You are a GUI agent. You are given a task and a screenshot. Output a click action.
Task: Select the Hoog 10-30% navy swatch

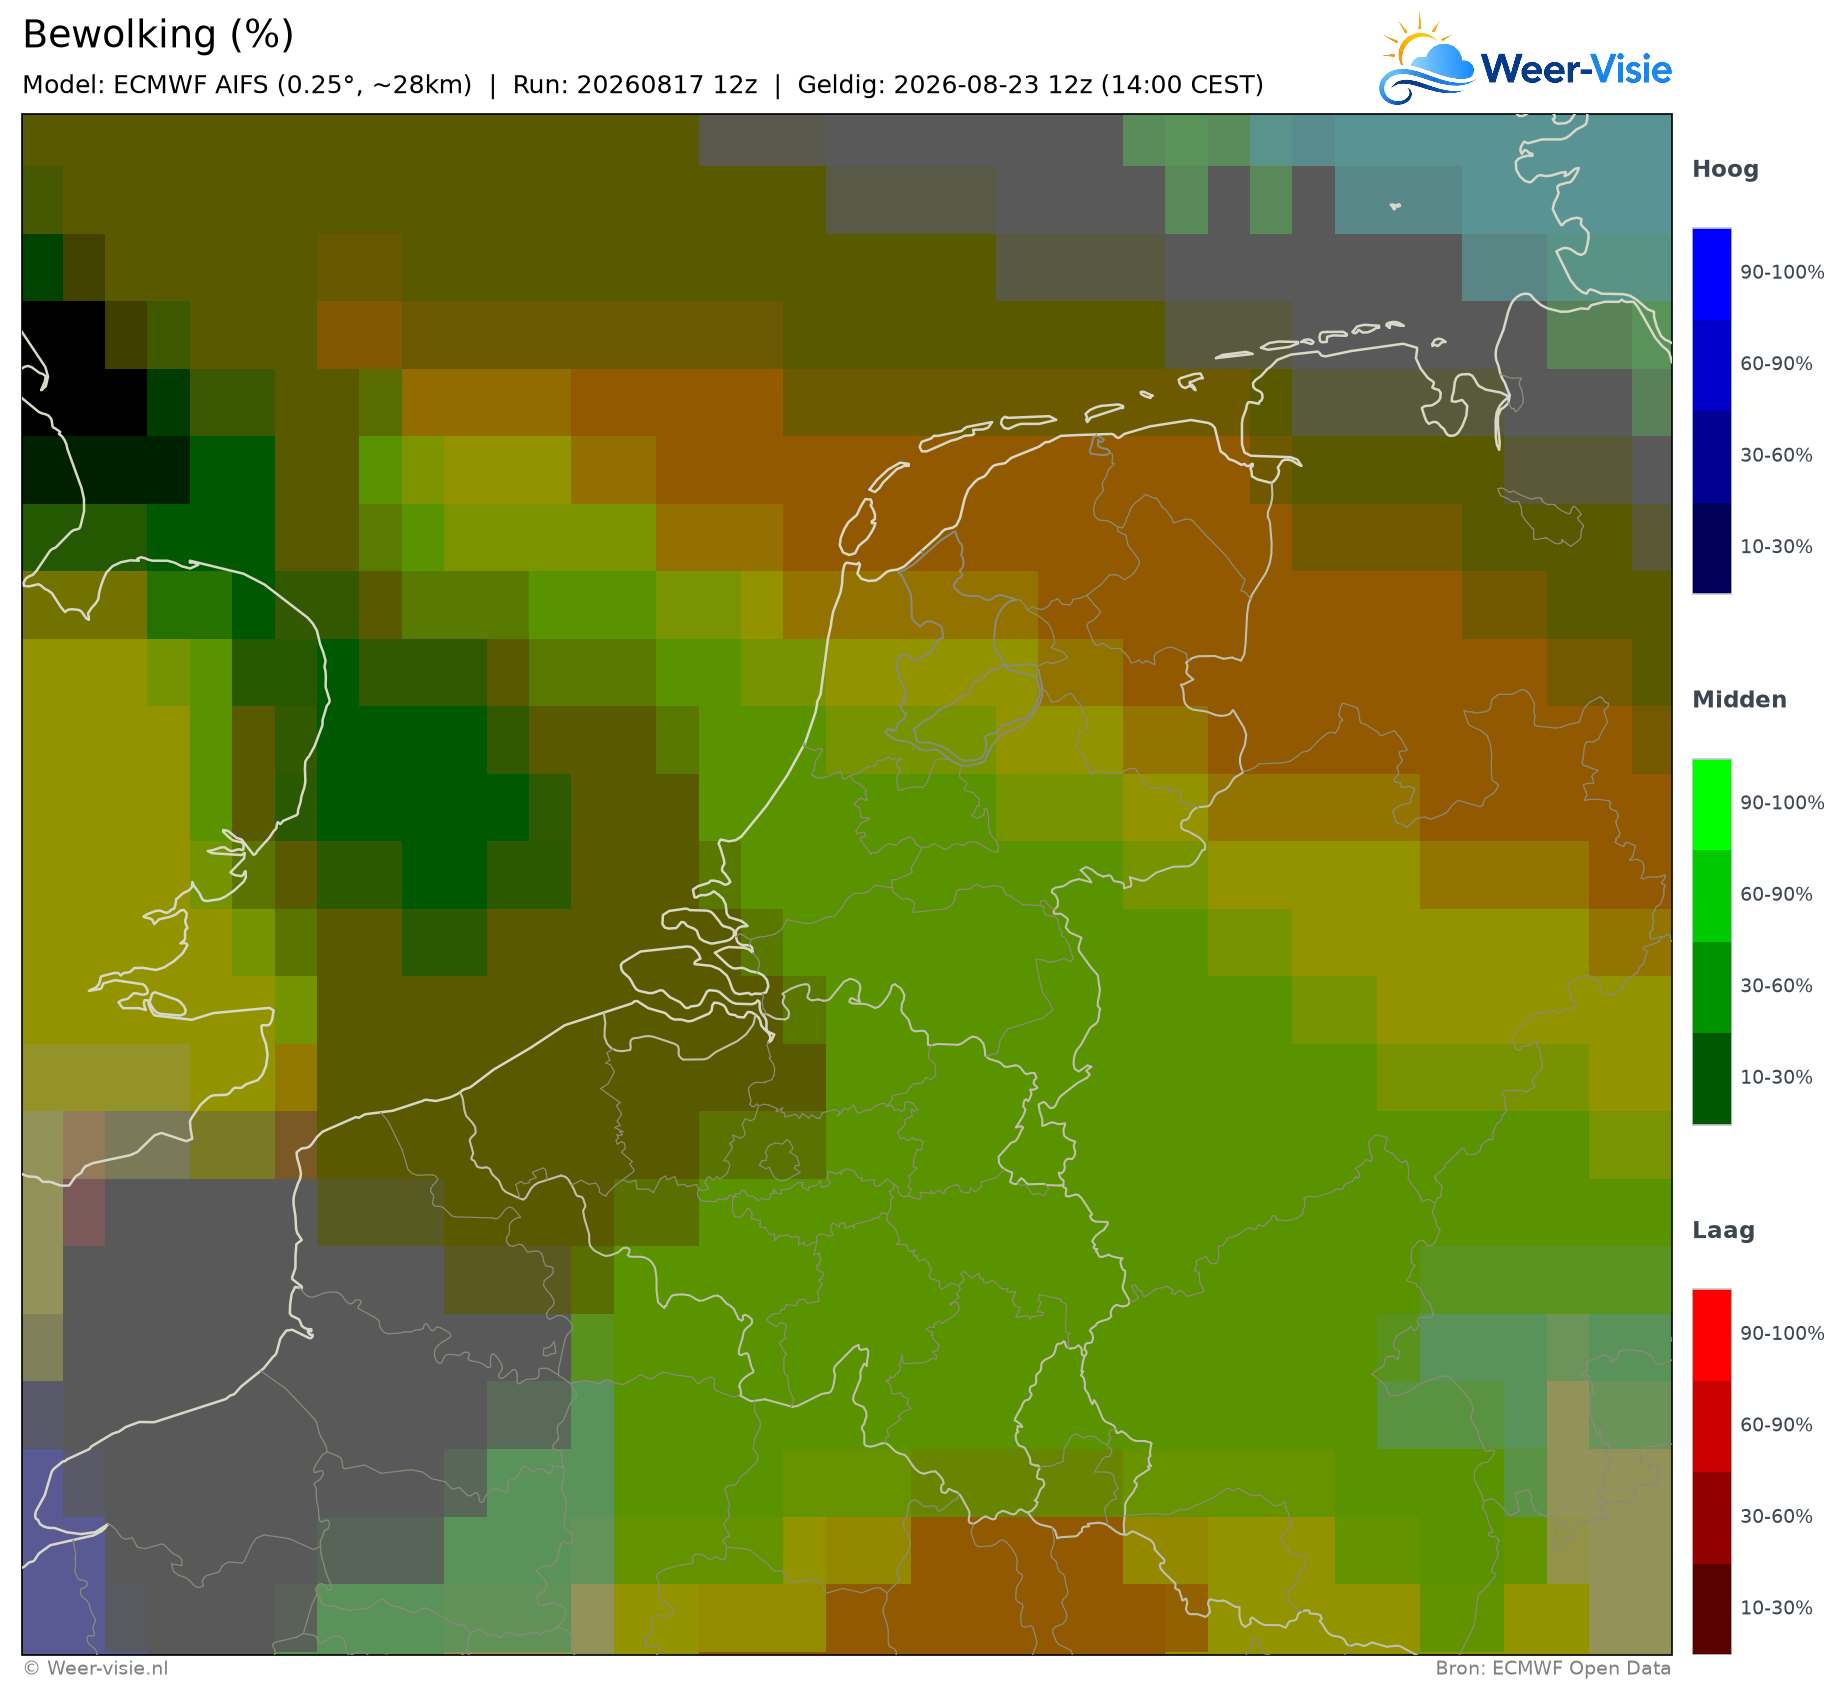point(1711,547)
